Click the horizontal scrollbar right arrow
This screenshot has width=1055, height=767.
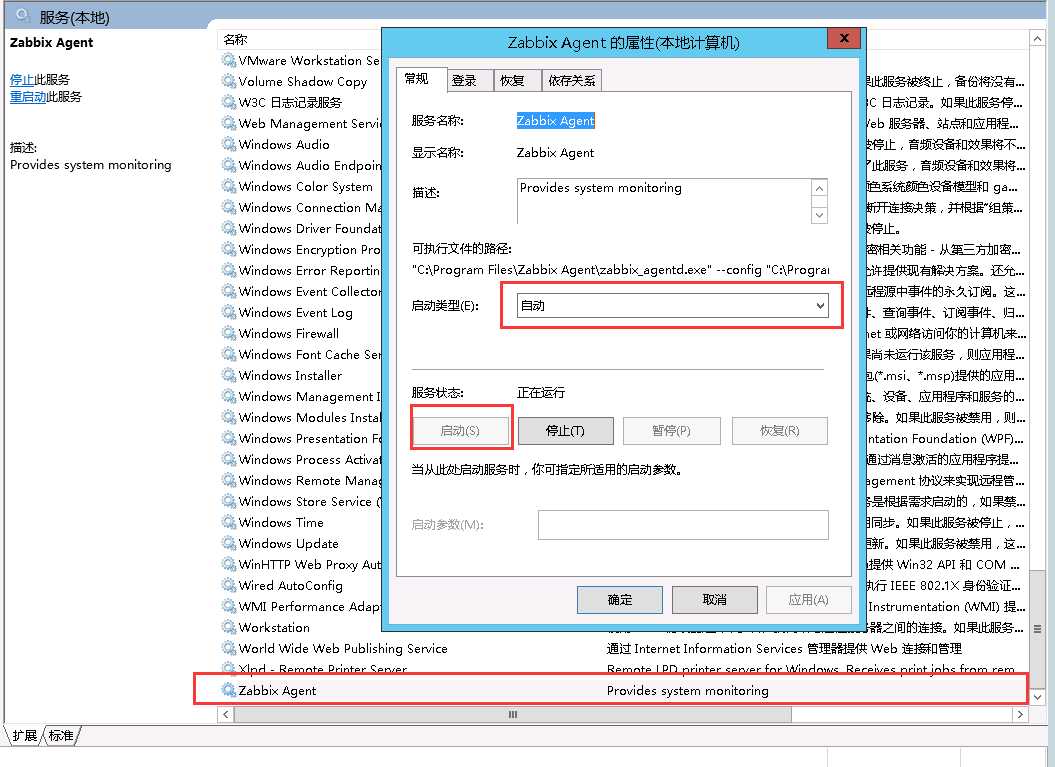point(1021,714)
